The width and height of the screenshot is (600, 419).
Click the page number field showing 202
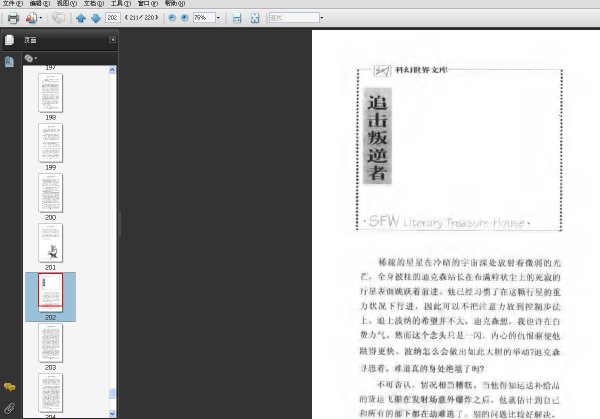click(113, 18)
